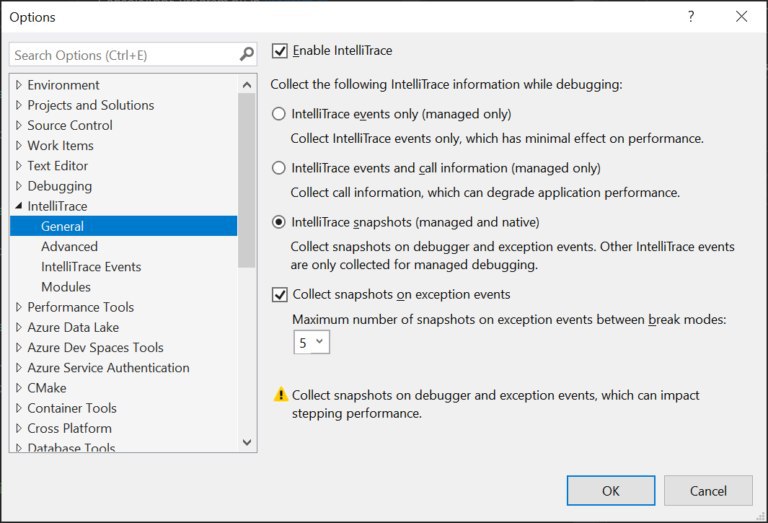Click the options tree scrollbar thumb

(247, 180)
